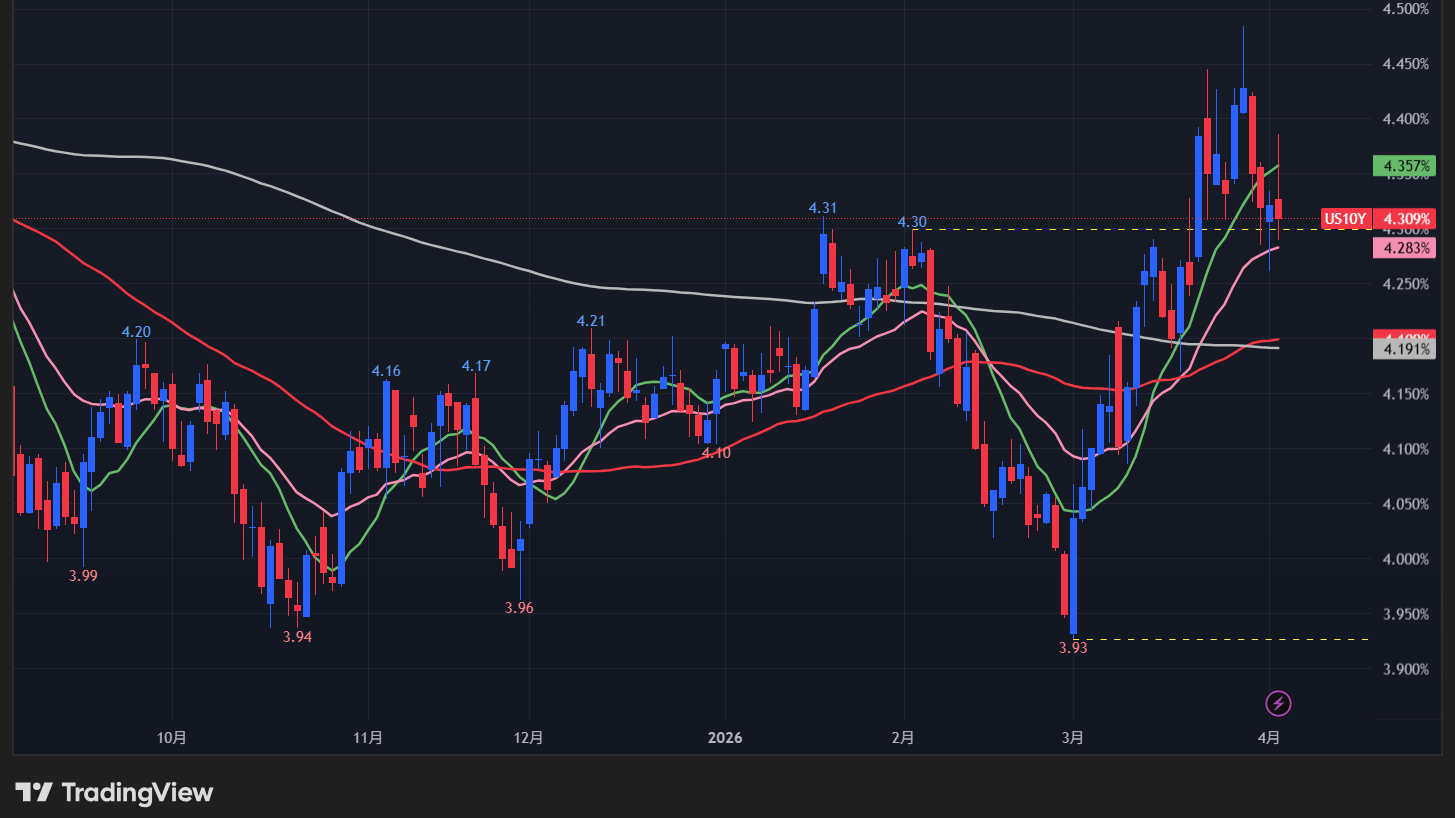1455x818 pixels.
Task: Click the US10Y symbol label
Action: click(x=1345, y=218)
